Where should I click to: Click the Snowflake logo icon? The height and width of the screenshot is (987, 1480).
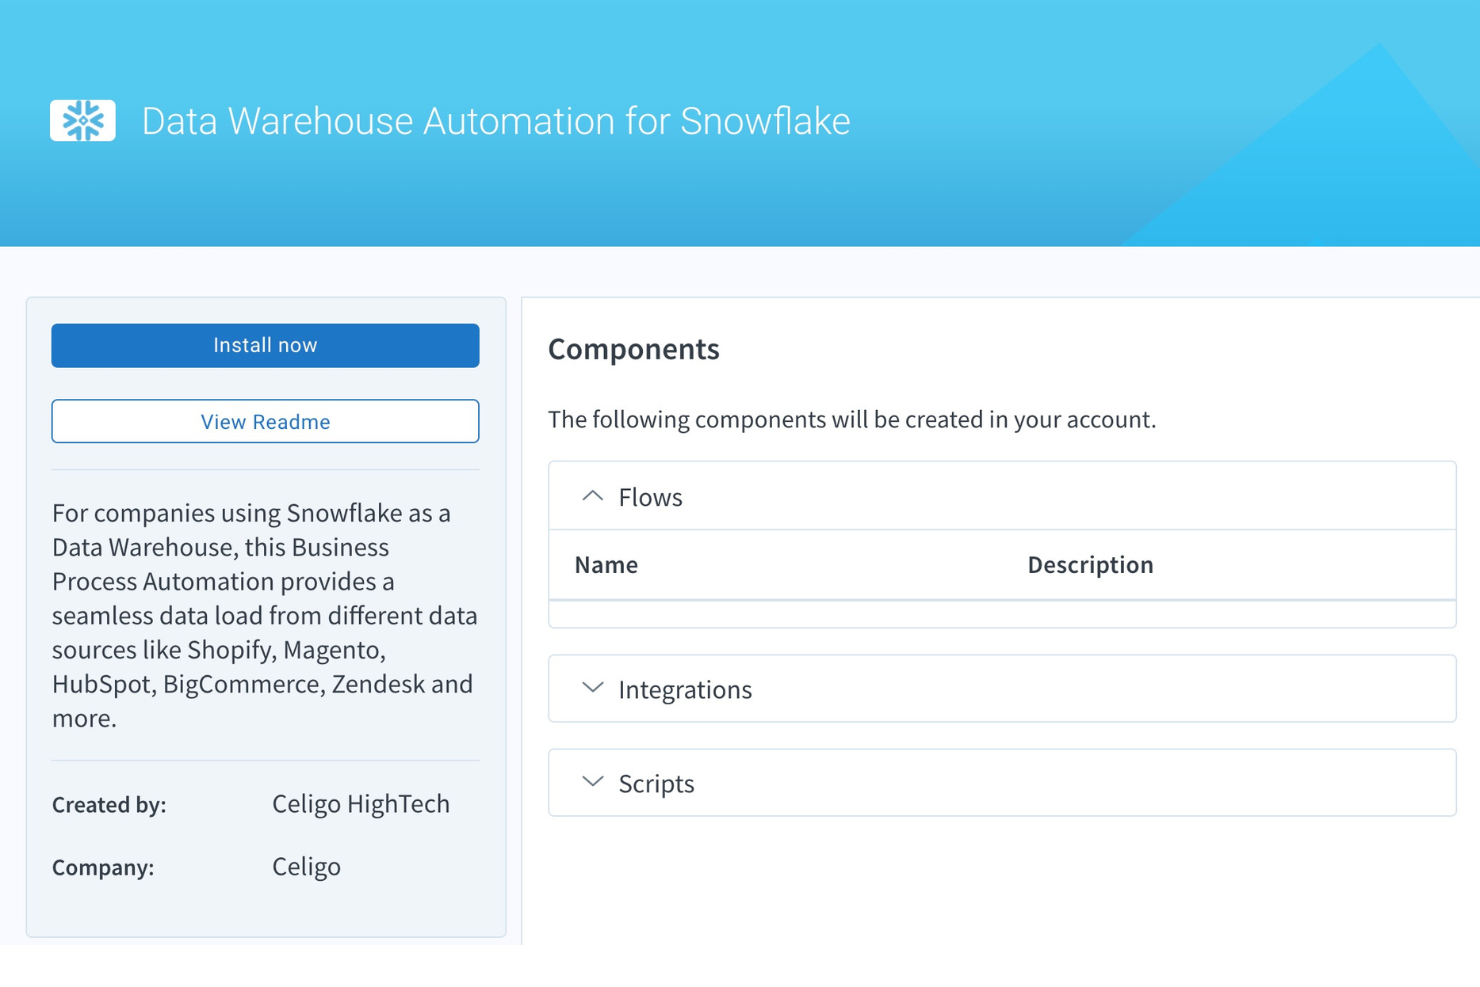[83, 121]
